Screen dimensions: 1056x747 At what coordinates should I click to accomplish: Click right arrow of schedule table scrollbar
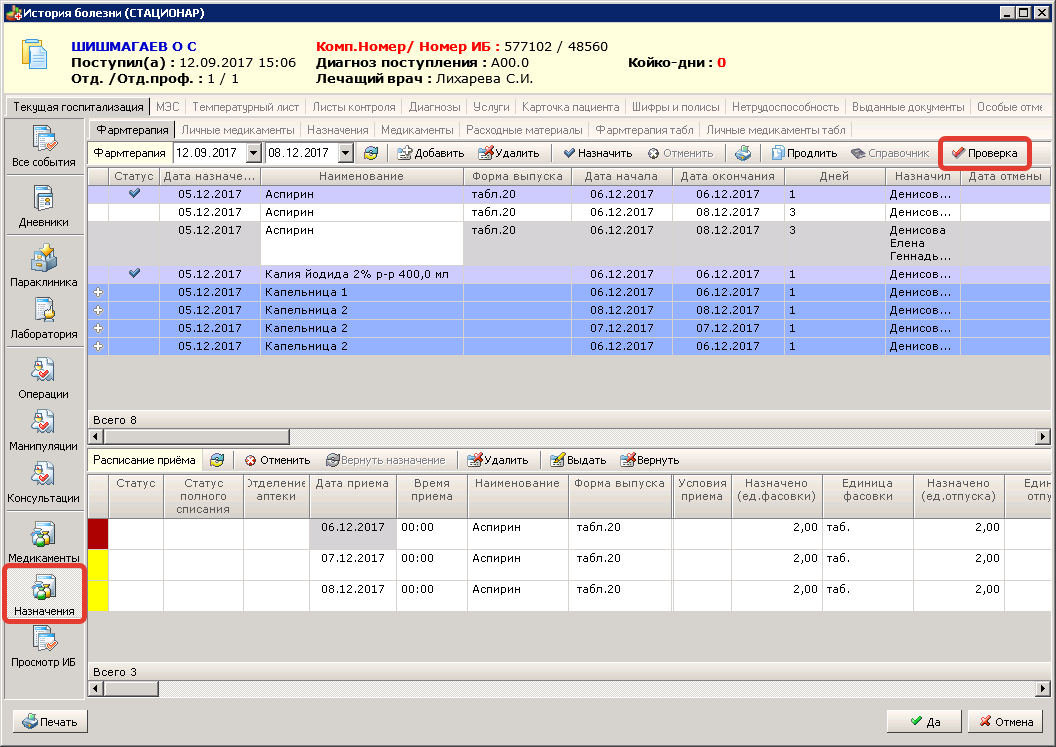click(x=1043, y=688)
